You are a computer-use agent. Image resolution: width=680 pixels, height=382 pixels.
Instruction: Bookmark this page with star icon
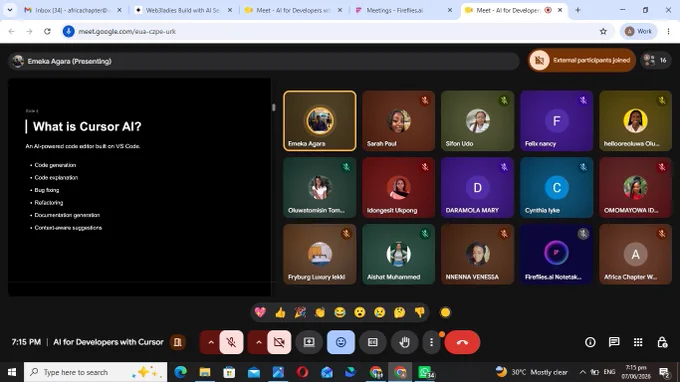point(603,31)
